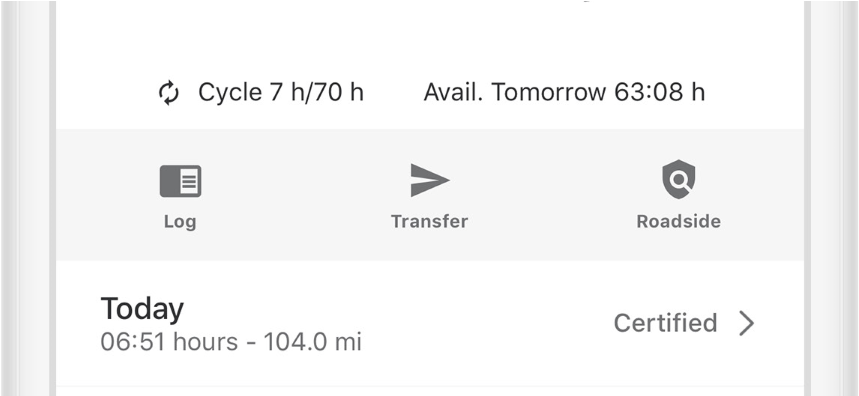Screen dimensions: 859x396
Task: Open the Roadside shield inspection icon
Action: coord(678,180)
